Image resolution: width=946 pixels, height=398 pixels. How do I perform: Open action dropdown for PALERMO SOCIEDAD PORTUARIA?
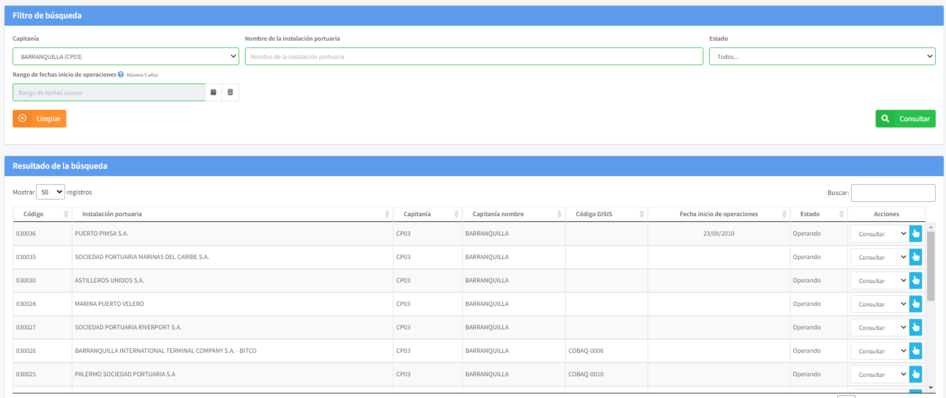point(880,374)
